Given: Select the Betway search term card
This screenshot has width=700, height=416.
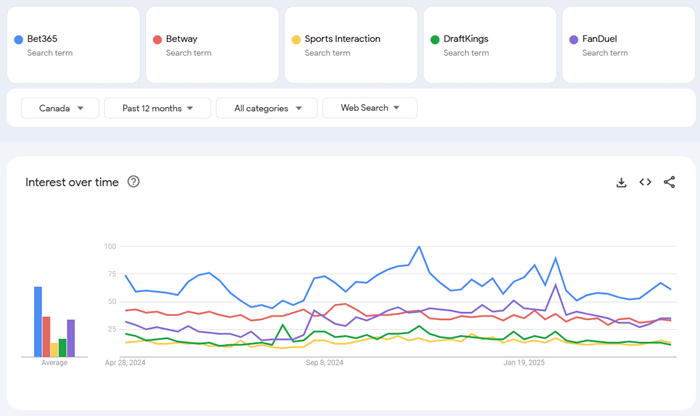Looking at the screenshot, I should click(x=212, y=45).
